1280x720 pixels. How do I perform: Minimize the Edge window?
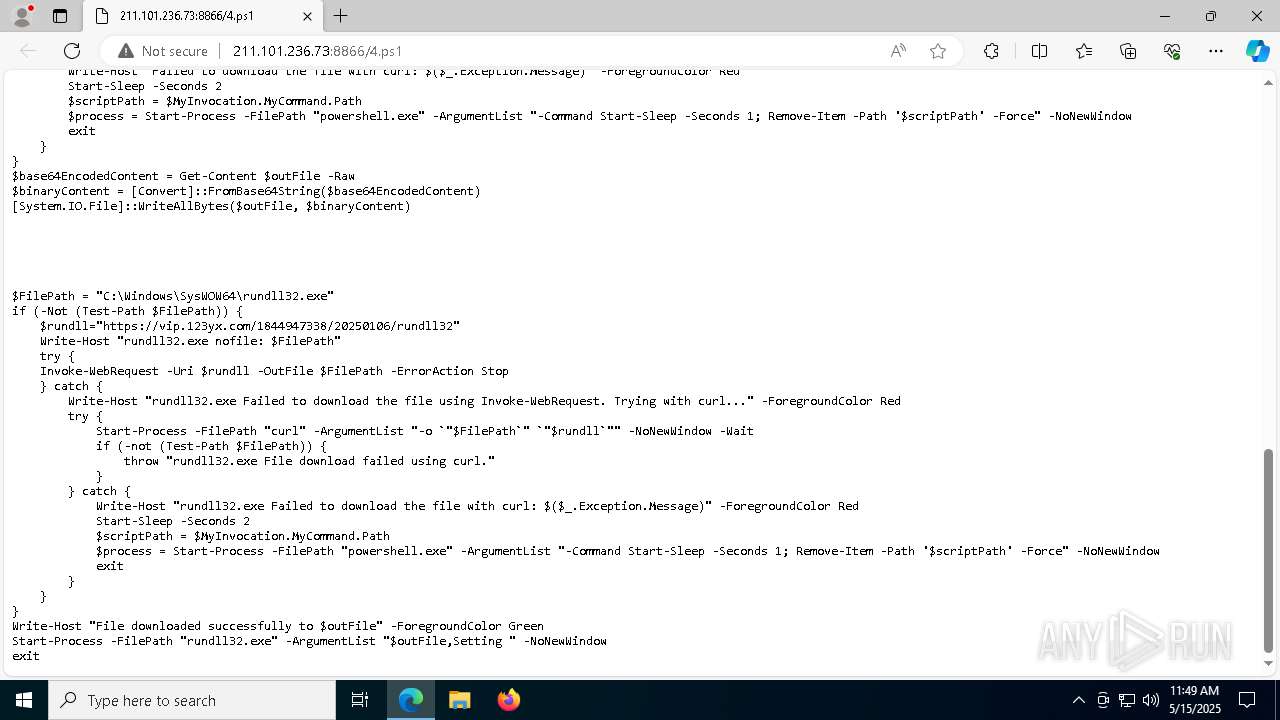pos(1165,16)
